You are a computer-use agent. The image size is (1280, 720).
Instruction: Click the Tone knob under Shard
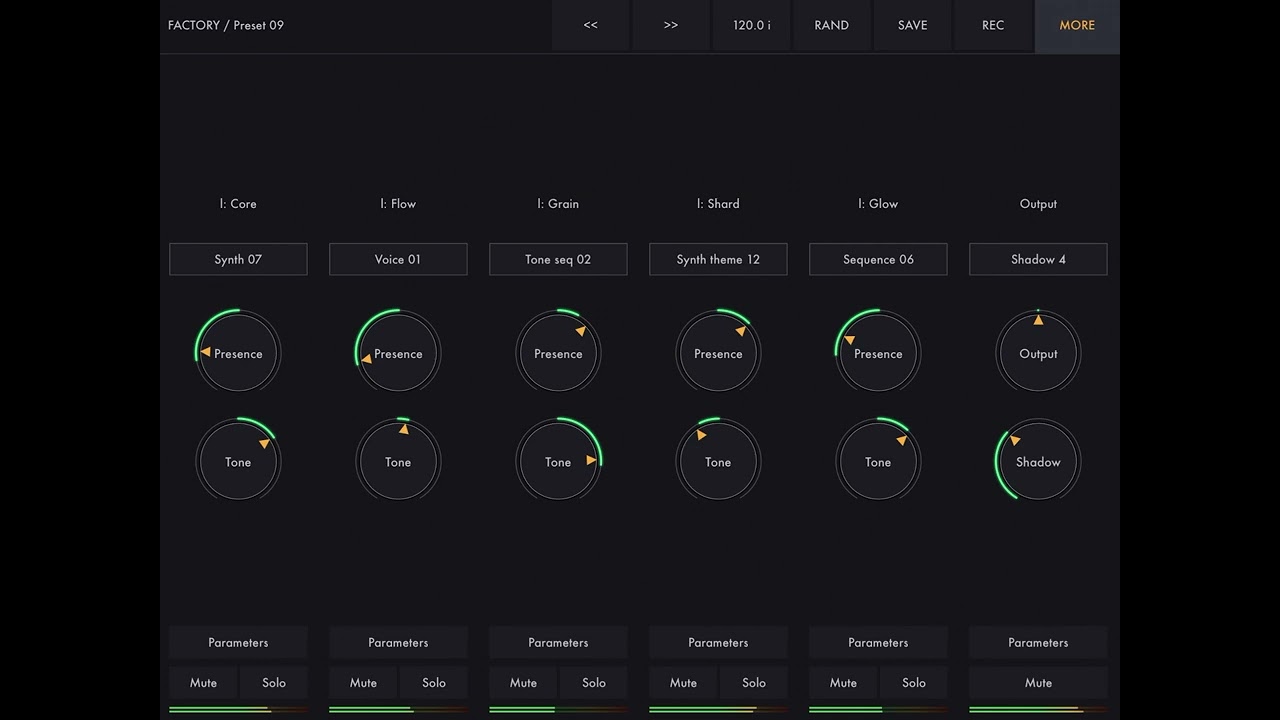718,461
